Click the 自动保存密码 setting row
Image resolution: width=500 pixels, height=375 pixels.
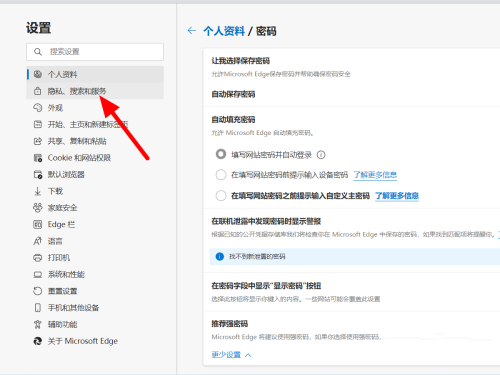click(x=352, y=94)
